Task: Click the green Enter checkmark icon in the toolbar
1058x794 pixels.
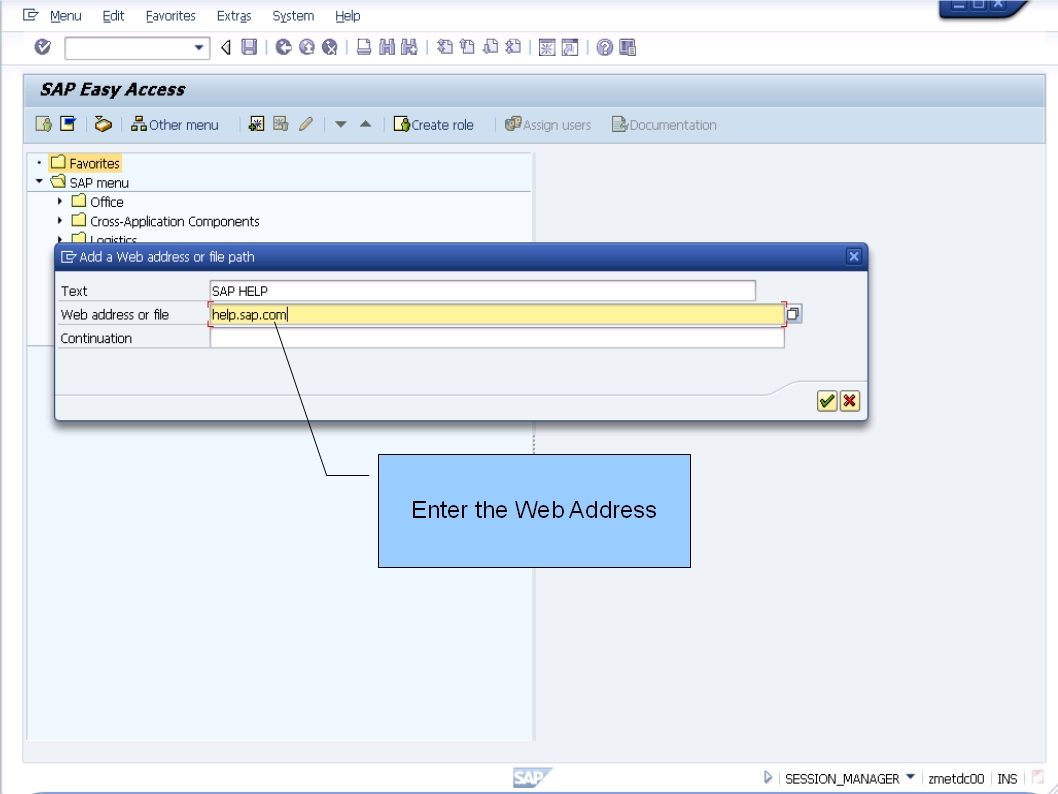Action: click(43, 47)
